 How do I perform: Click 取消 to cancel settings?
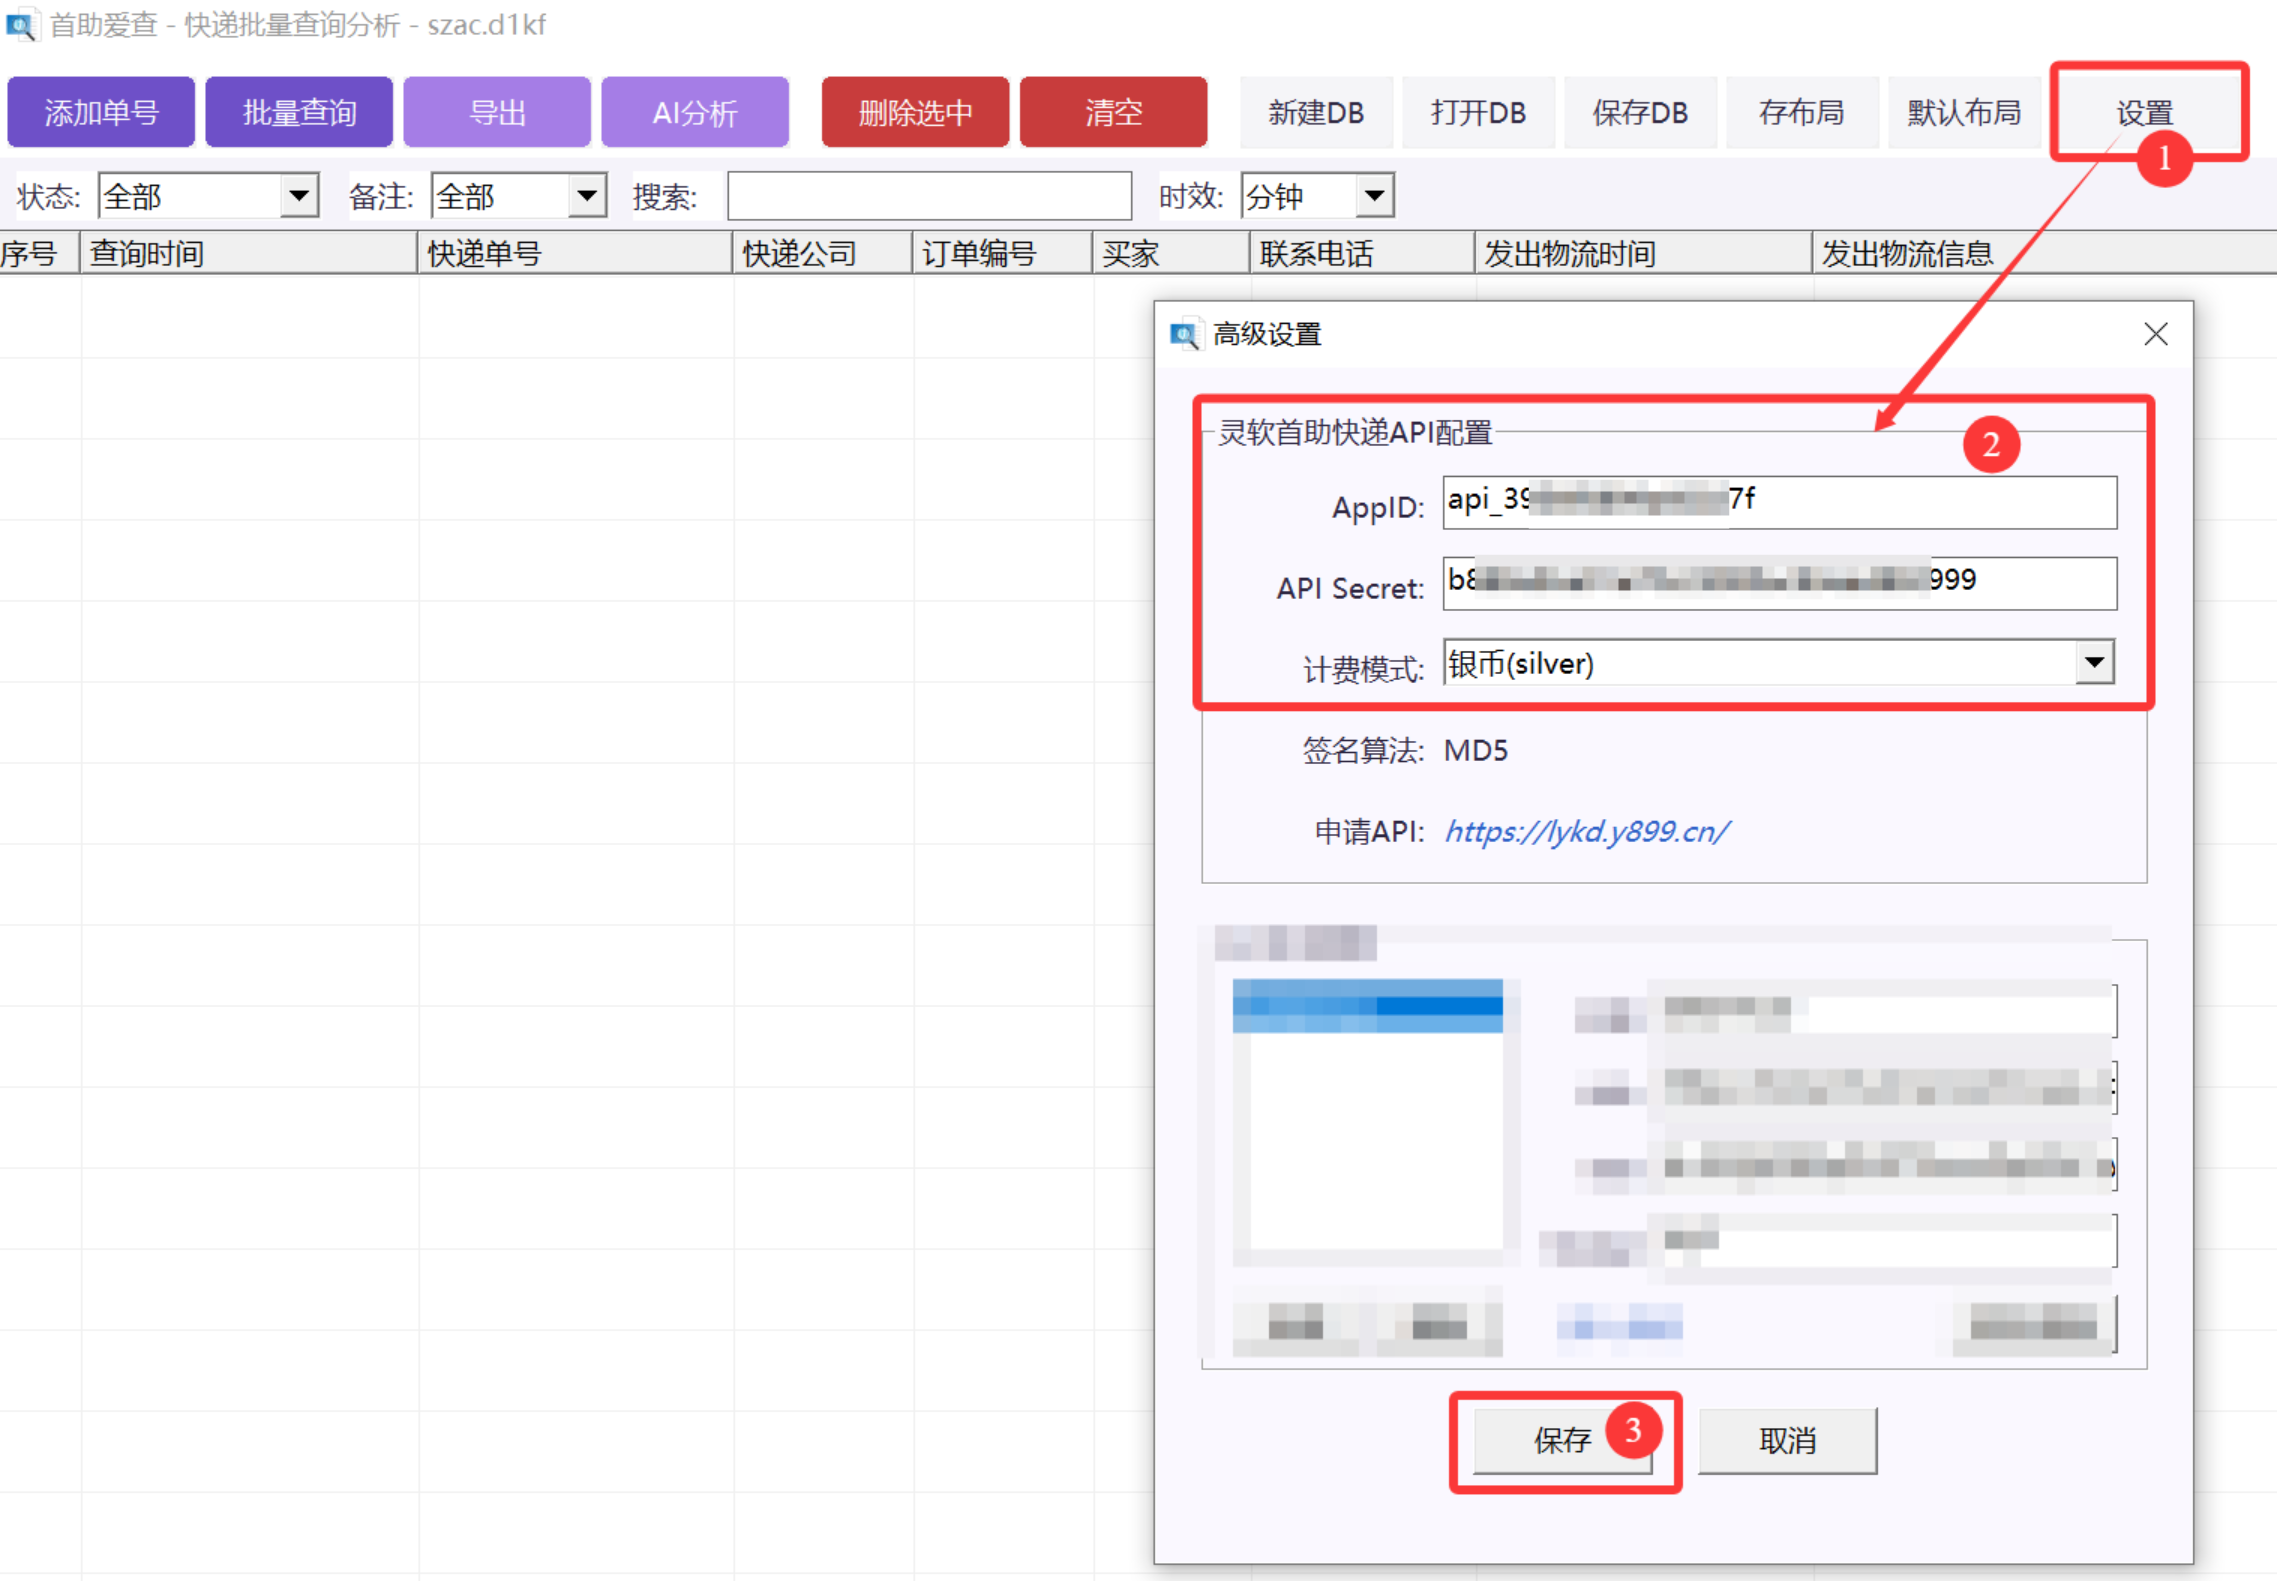pos(1787,1440)
